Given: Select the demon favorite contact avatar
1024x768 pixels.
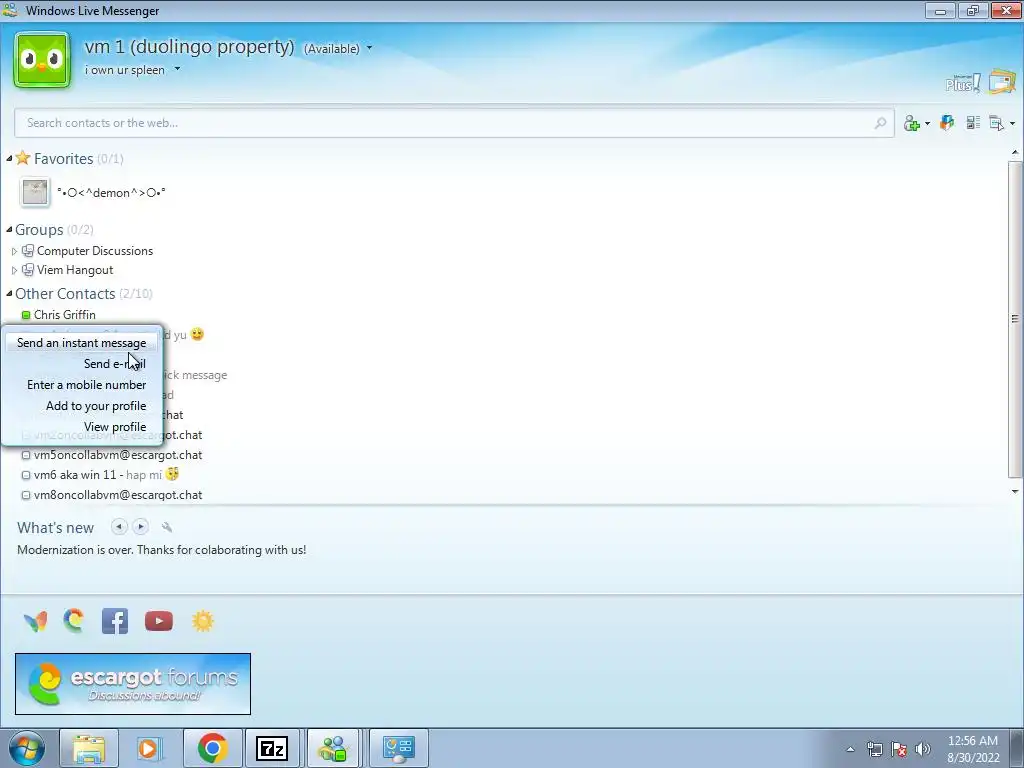Looking at the screenshot, I should 35,193.
